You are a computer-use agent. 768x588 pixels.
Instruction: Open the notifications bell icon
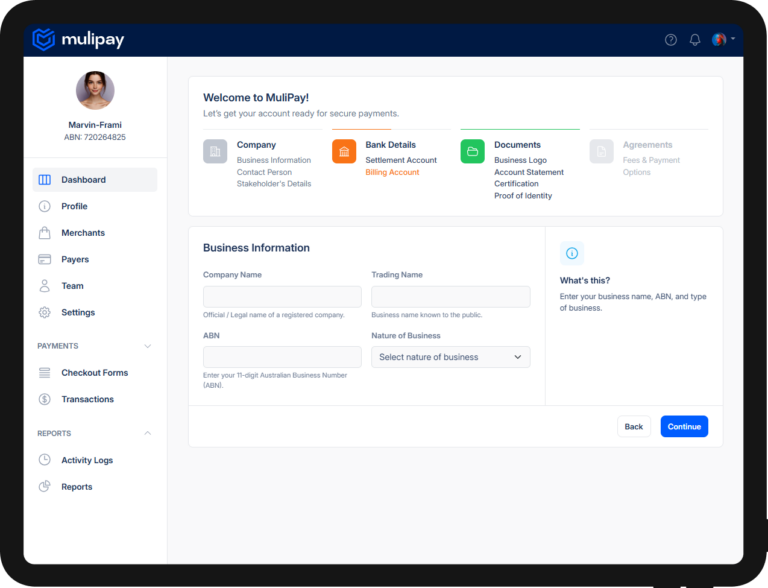(695, 40)
